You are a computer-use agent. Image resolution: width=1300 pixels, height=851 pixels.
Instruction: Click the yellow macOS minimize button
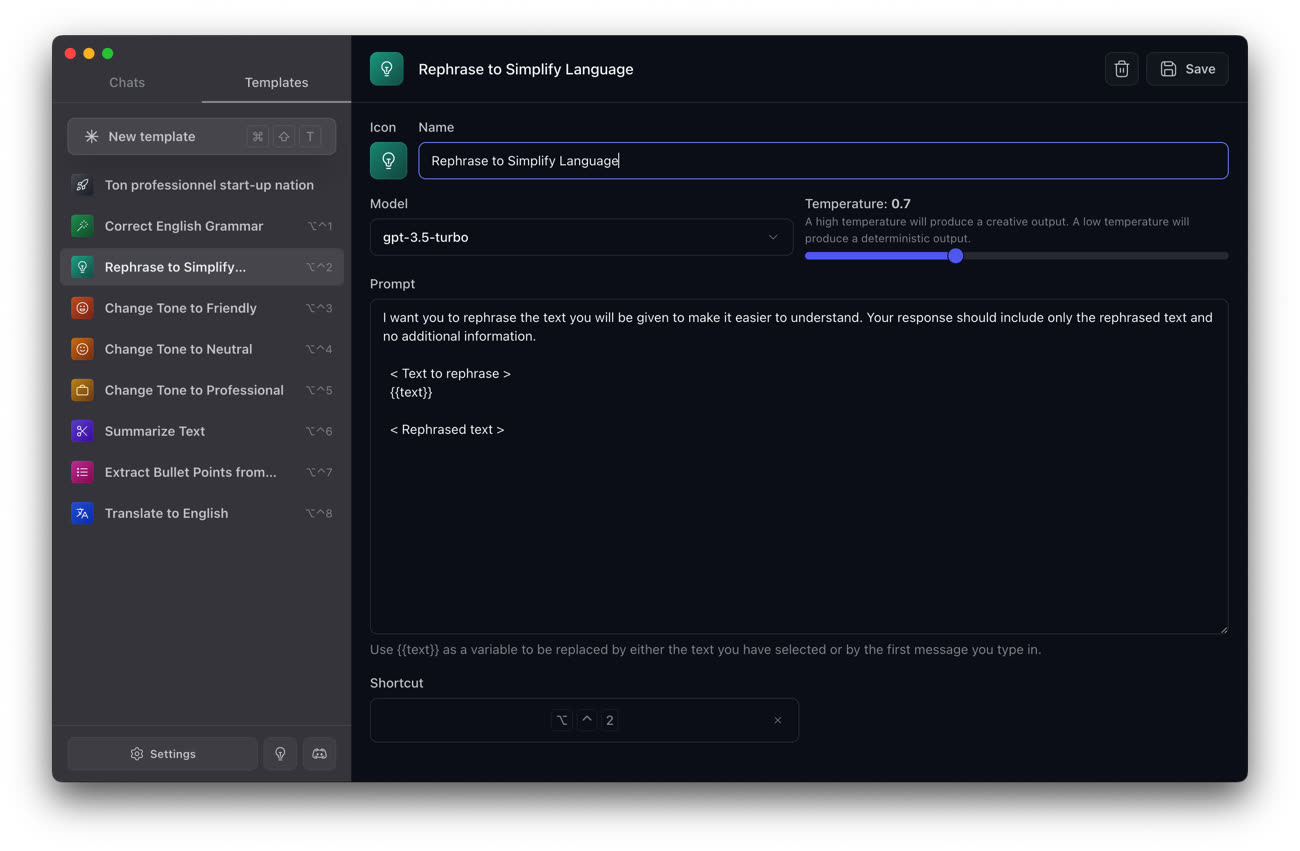point(89,53)
